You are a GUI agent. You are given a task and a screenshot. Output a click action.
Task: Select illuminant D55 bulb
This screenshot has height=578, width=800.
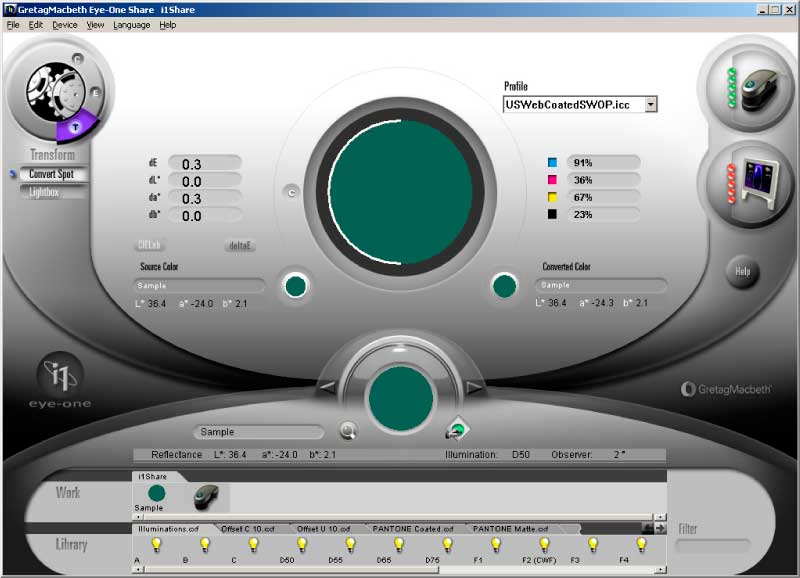click(350, 545)
